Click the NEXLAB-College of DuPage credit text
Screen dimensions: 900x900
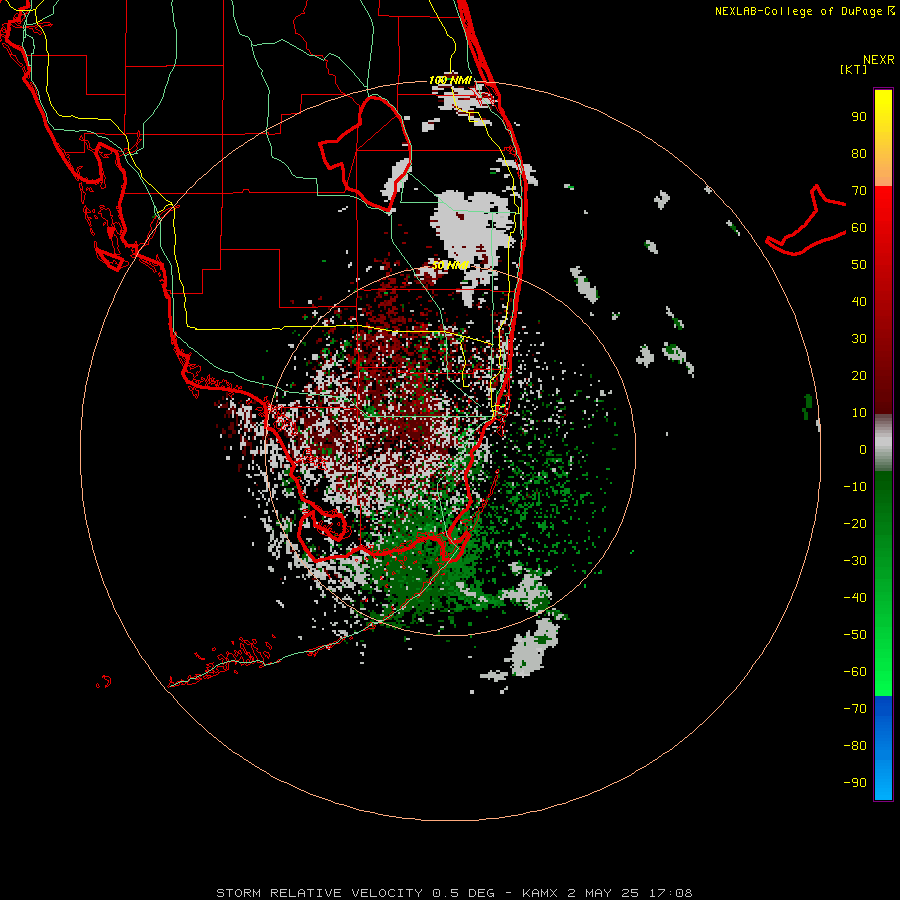click(x=805, y=11)
